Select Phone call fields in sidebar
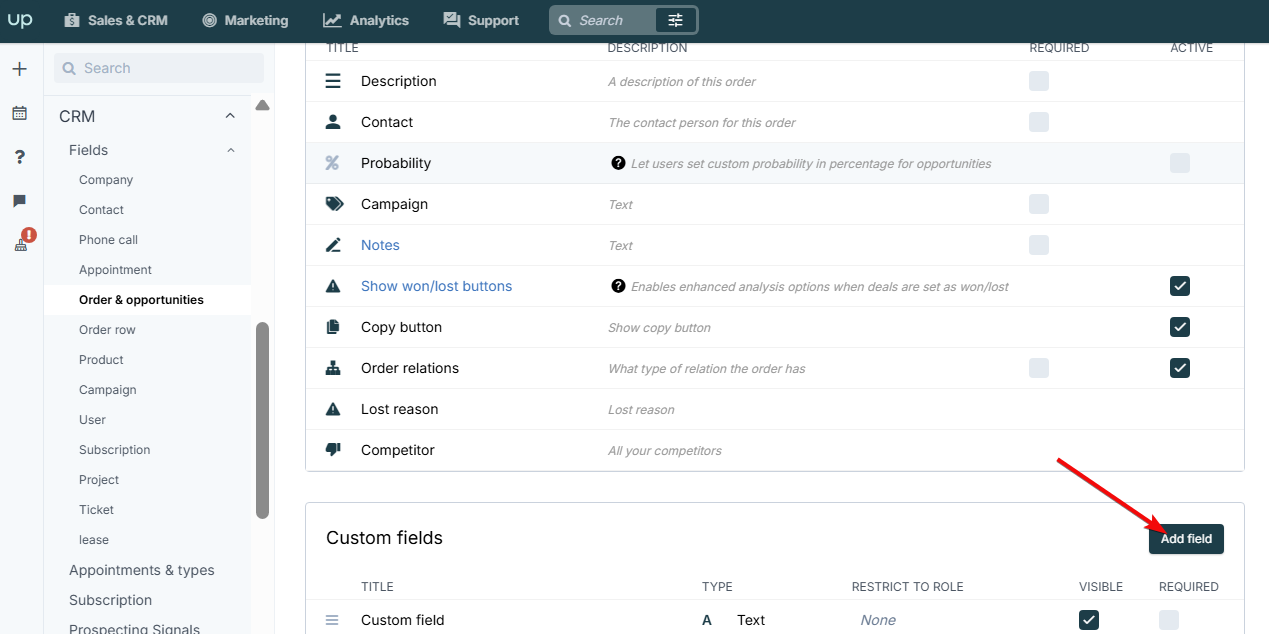The height and width of the screenshot is (634, 1269). click(x=109, y=240)
